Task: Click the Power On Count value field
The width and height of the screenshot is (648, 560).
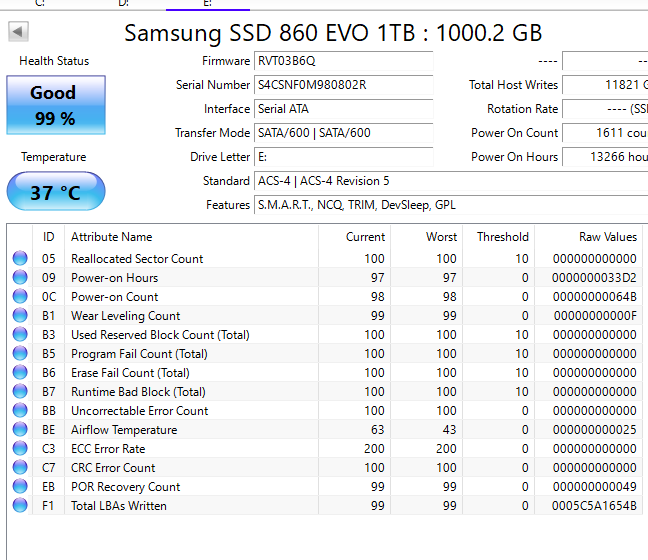Action: coord(605,133)
